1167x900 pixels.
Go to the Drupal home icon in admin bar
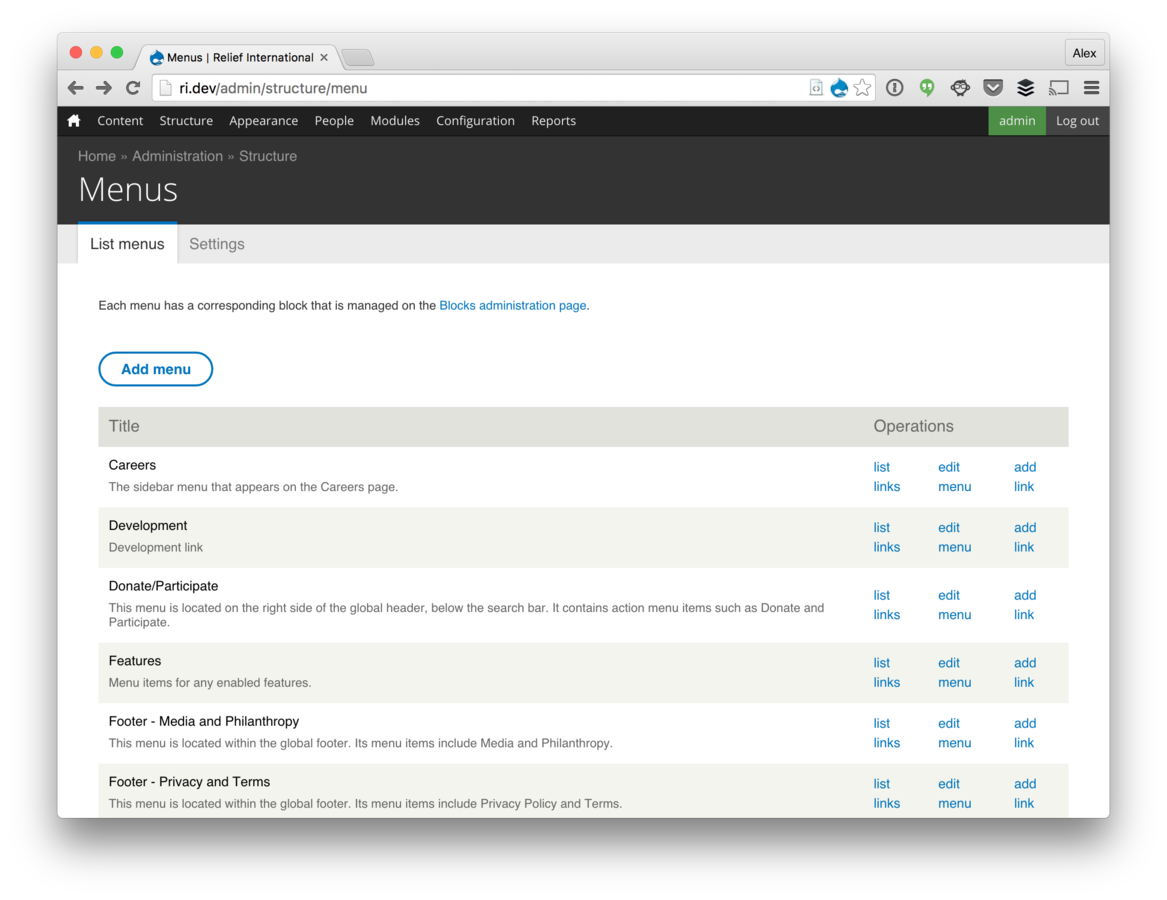tap(74, 121)
